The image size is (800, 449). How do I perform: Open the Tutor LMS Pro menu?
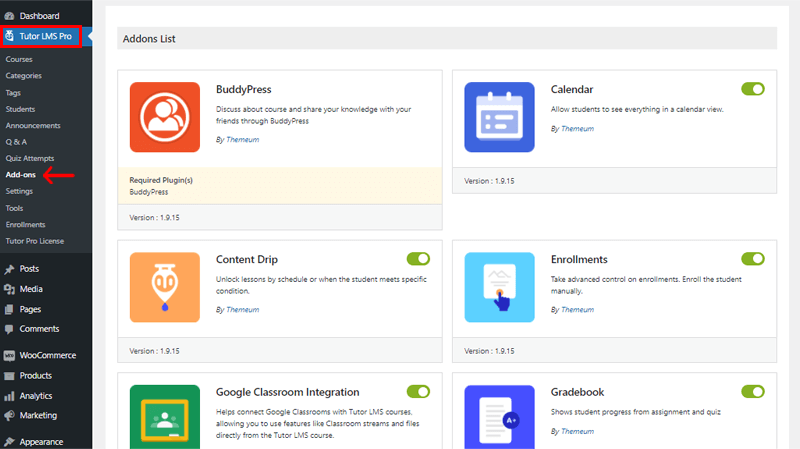point(45,36)
